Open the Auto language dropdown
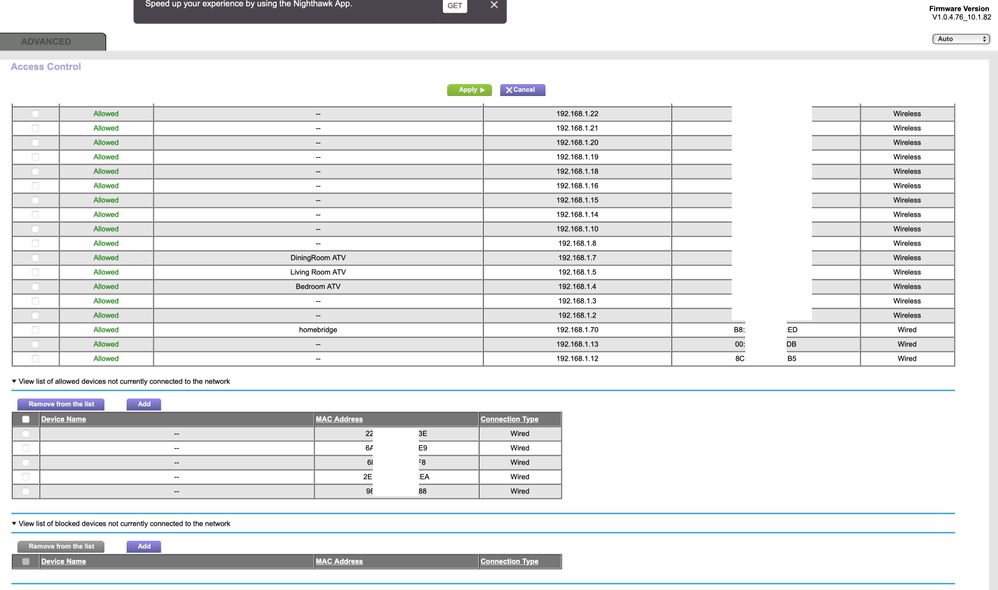 click(x=960, y=39)
